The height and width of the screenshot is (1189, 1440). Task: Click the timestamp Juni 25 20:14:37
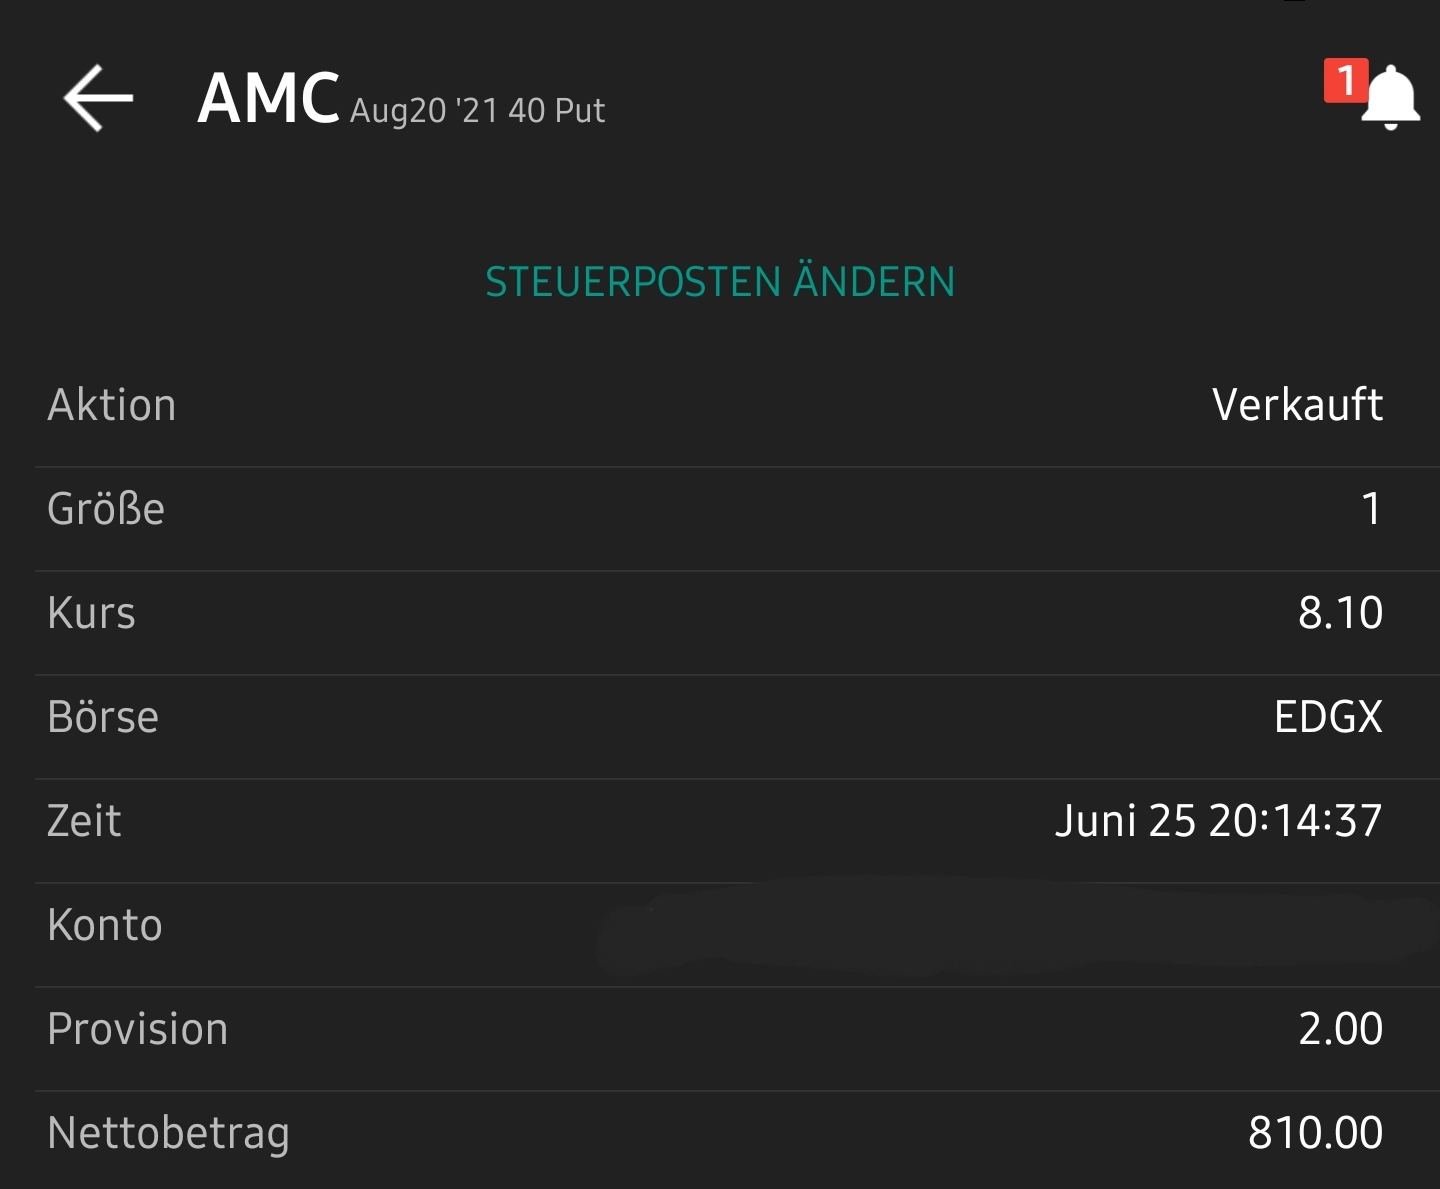pyautogui.click(x=1218, y=820)
